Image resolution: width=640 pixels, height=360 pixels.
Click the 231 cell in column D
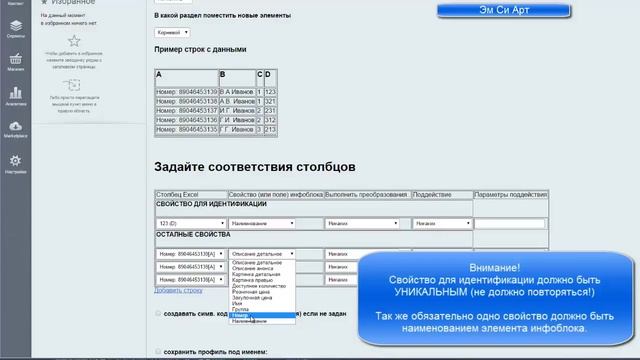coord(270,111)
